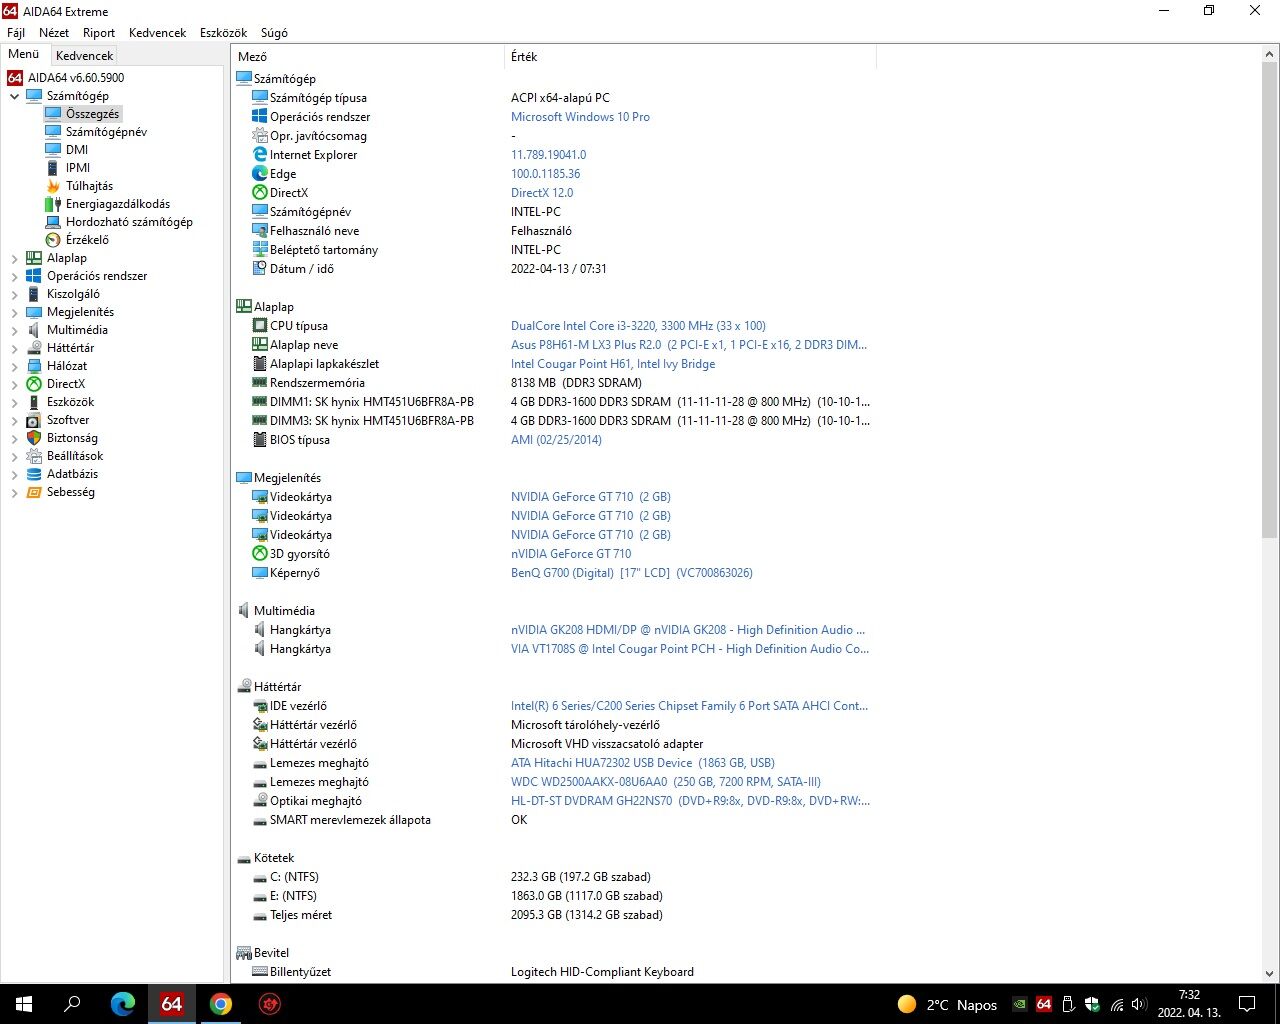Select the Számítógépnév tree item
1280x1024 pixels.
point(106,132)
